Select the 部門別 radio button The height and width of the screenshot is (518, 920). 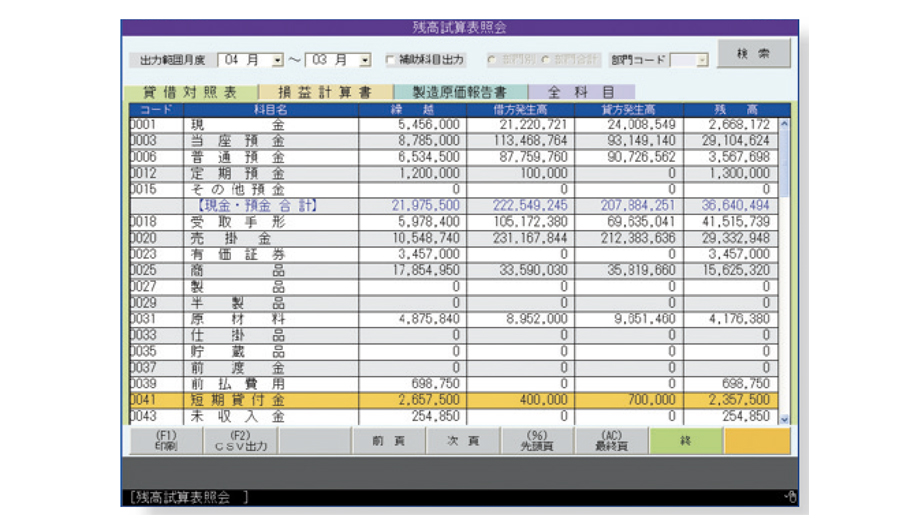[x=492, y=60]
